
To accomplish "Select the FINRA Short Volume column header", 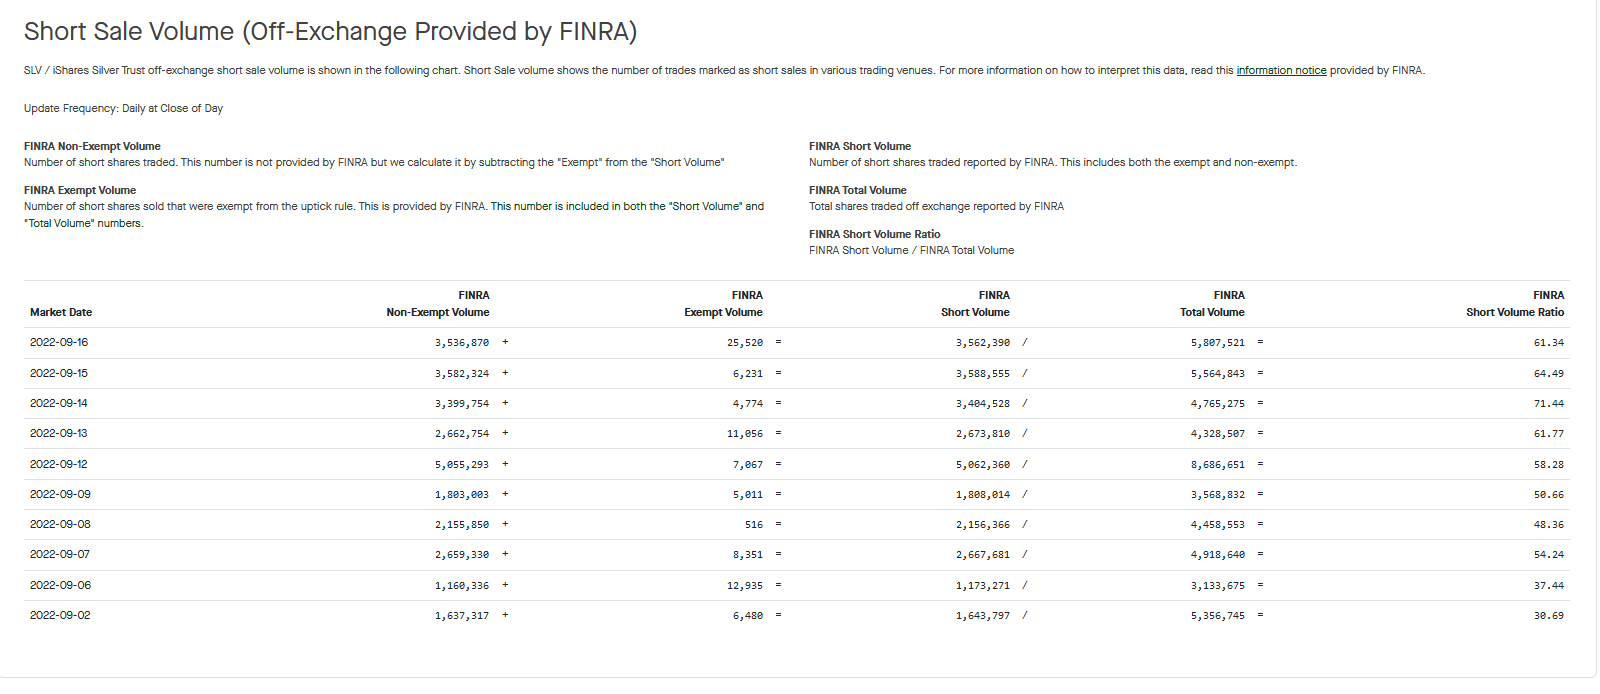I will click(975, 304).
